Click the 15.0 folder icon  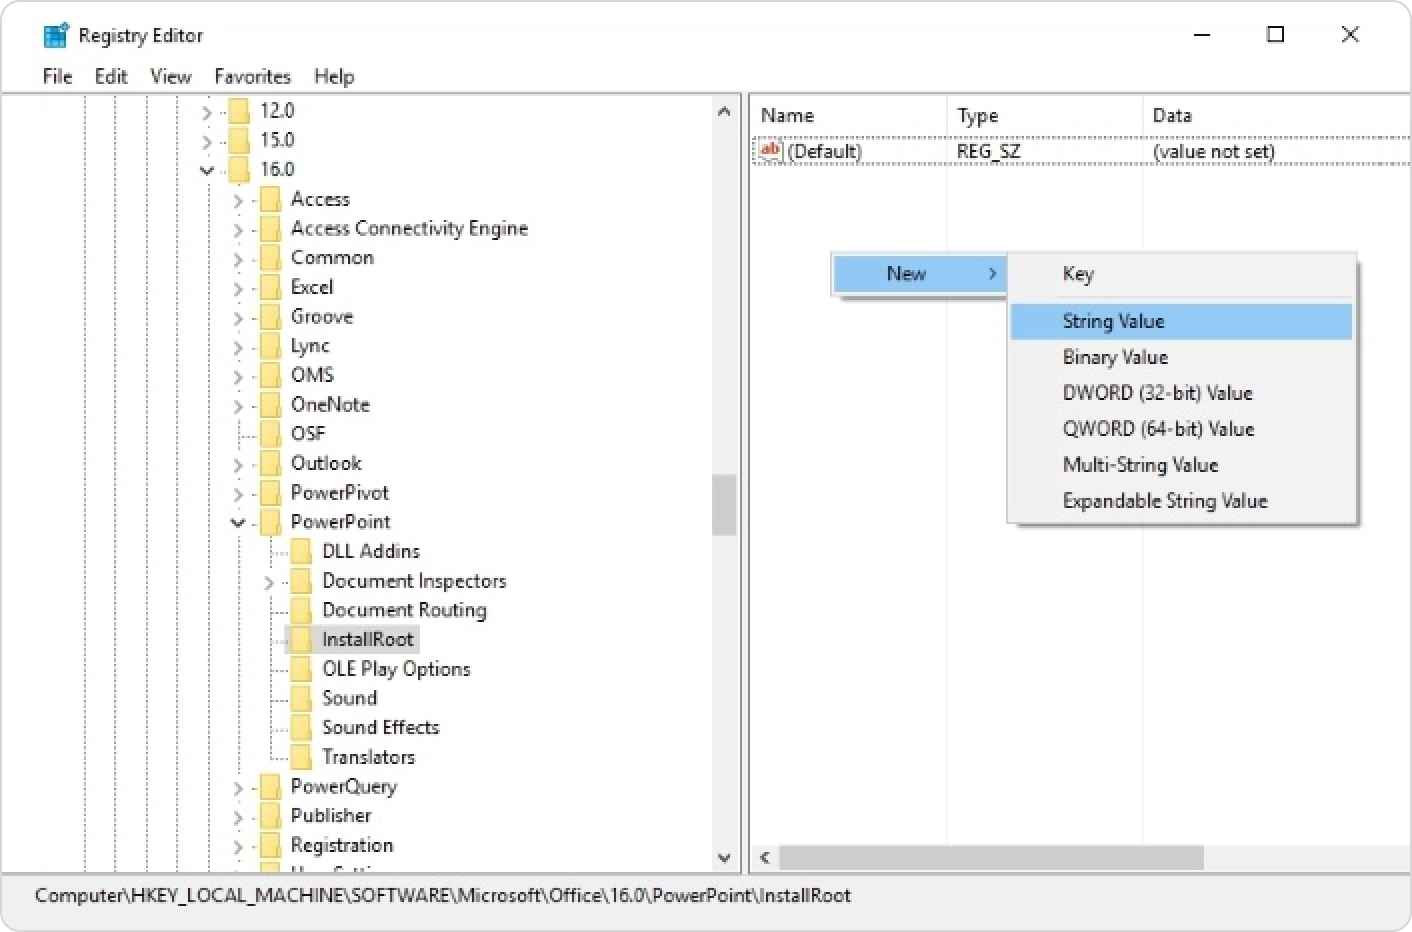tap(239, 140)
